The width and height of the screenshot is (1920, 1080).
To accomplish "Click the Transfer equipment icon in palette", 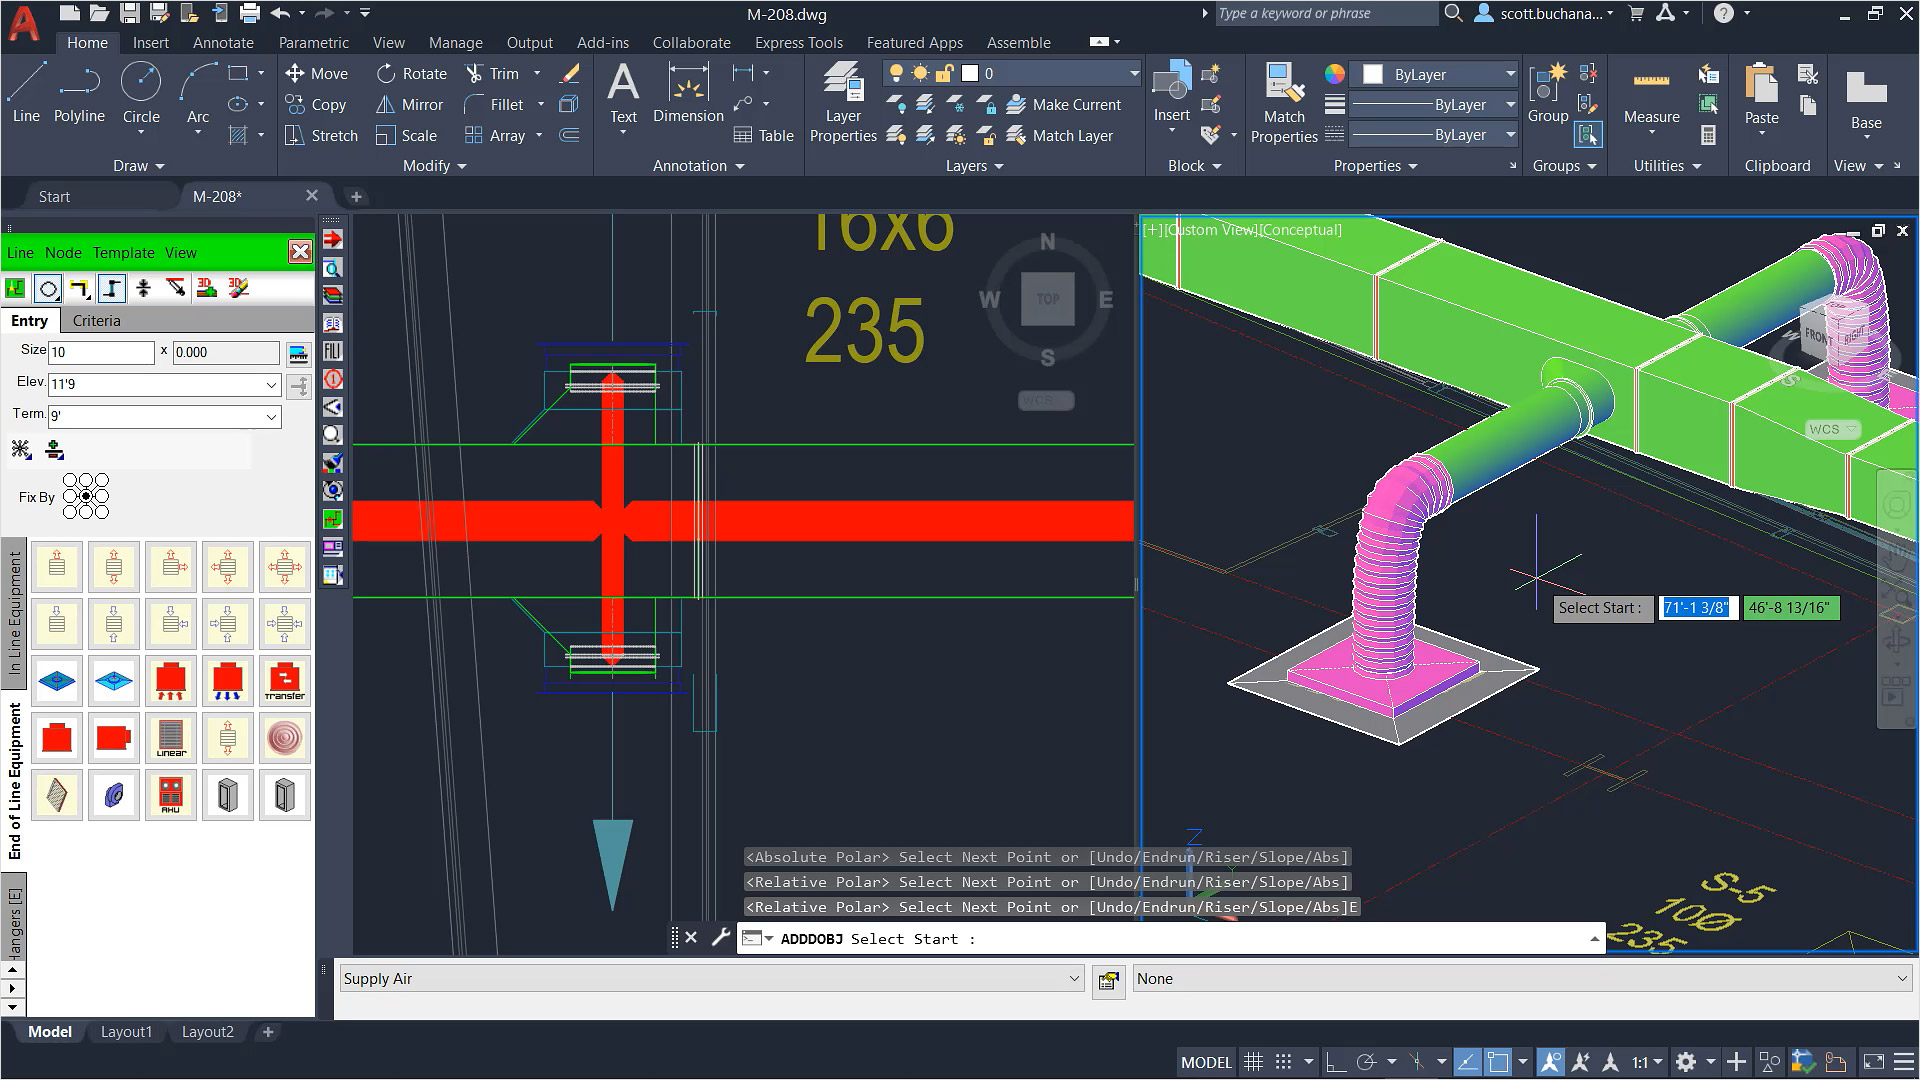I will tap(285, 681).
